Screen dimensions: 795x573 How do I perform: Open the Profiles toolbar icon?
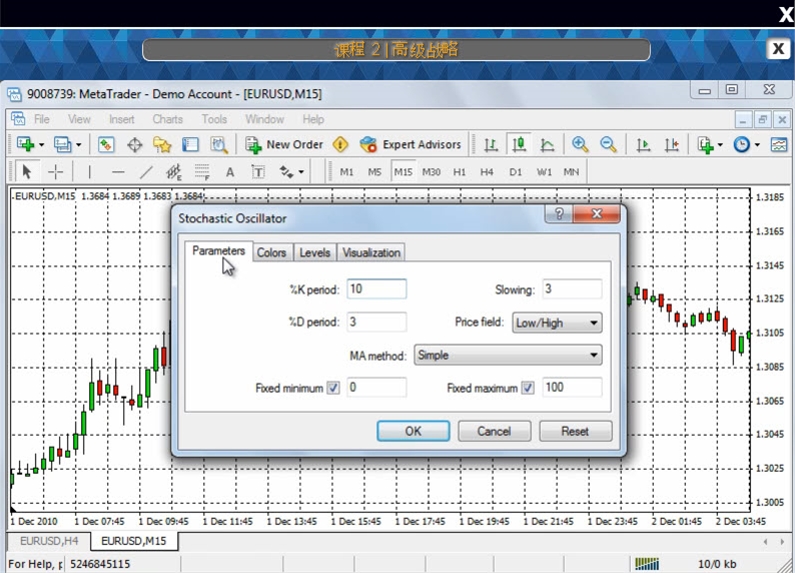point(62,145)
